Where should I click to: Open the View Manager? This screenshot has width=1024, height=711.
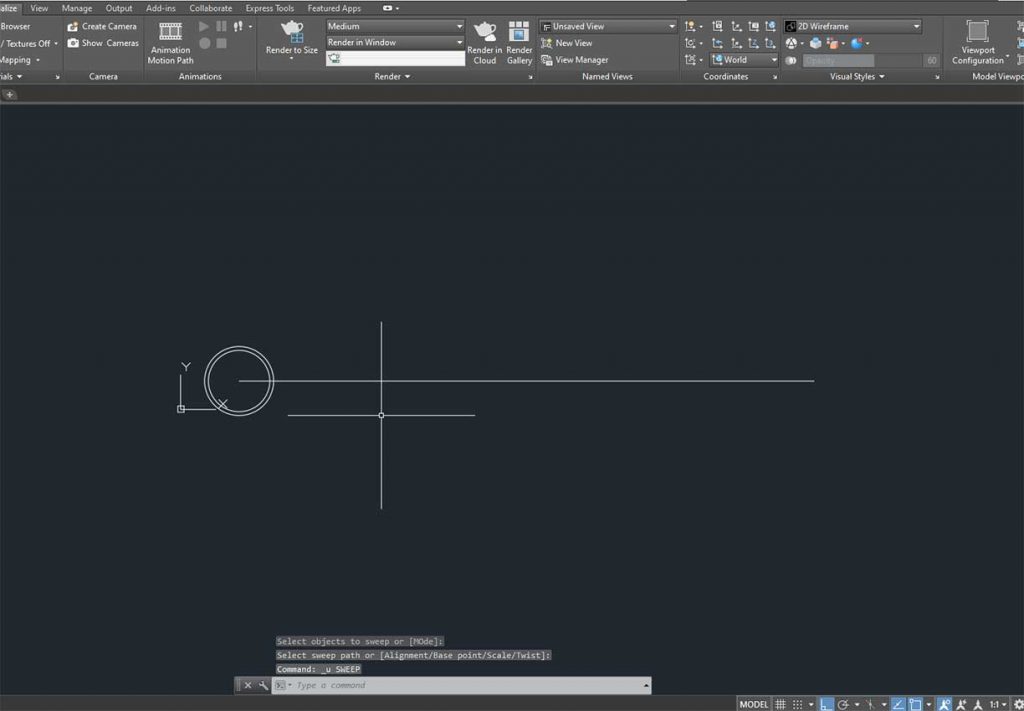point(579,60)
